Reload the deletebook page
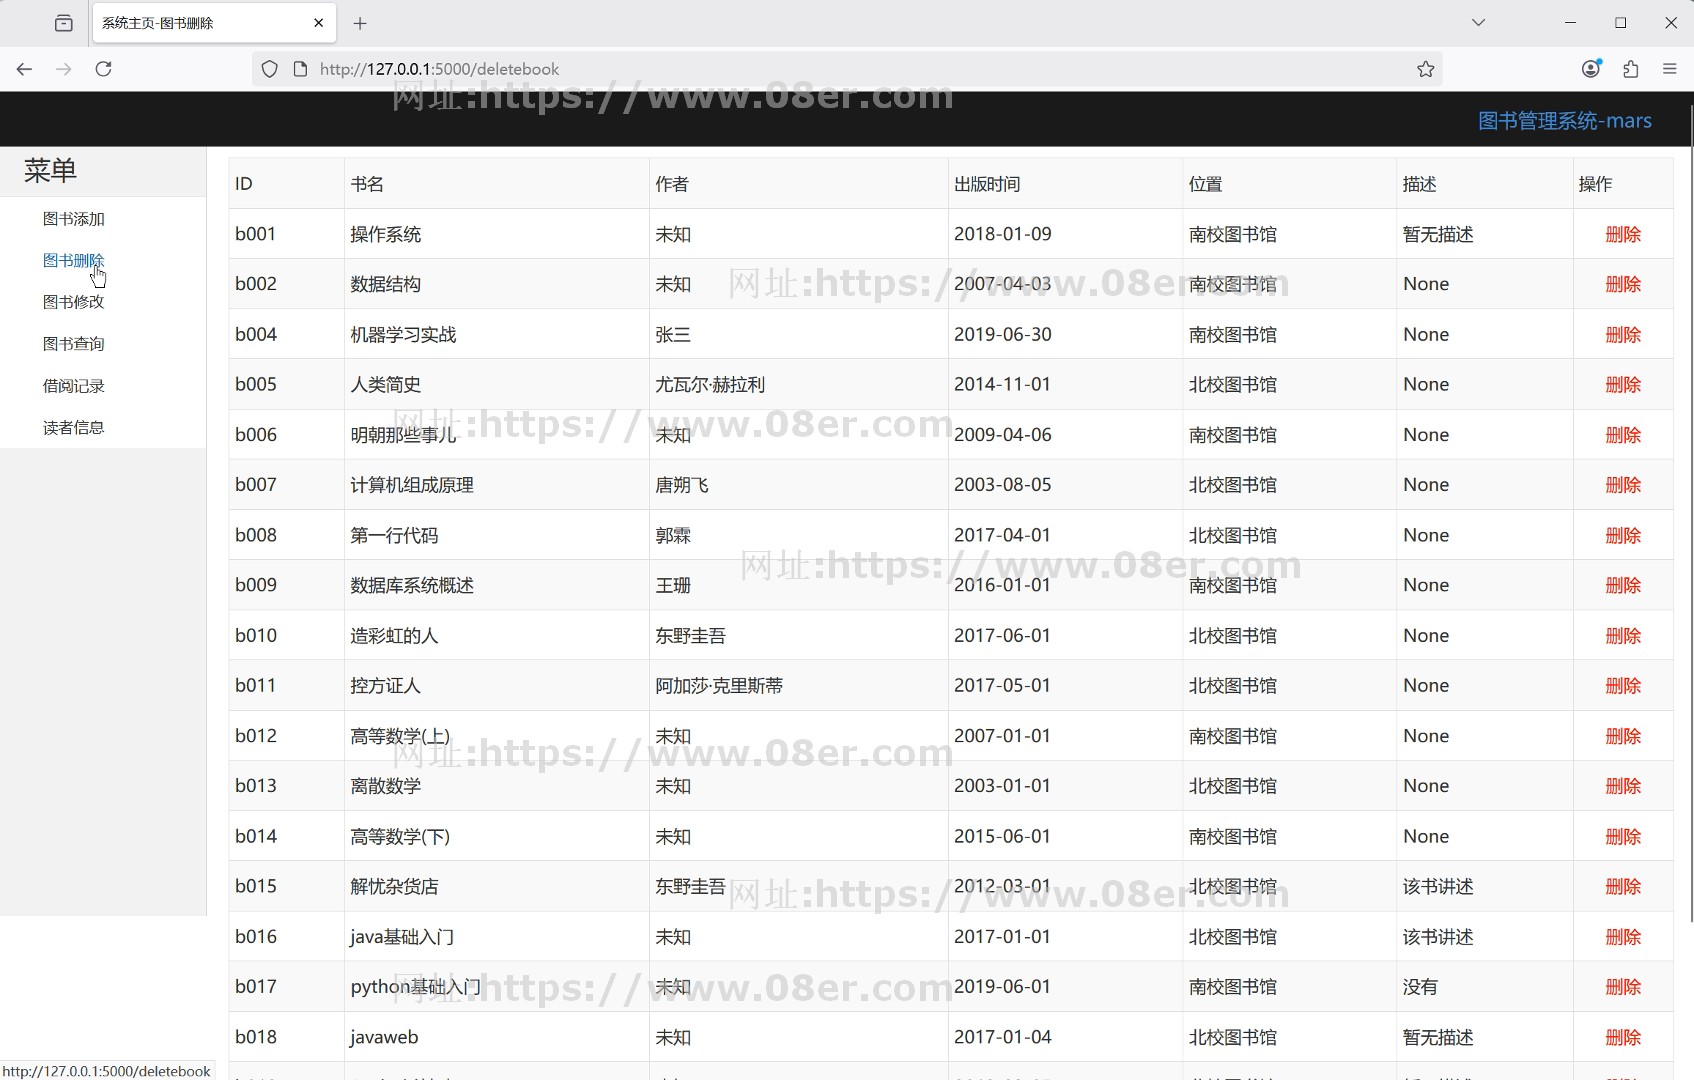The height and width of the screenshot is (1080, 1694). click(103, 68)
